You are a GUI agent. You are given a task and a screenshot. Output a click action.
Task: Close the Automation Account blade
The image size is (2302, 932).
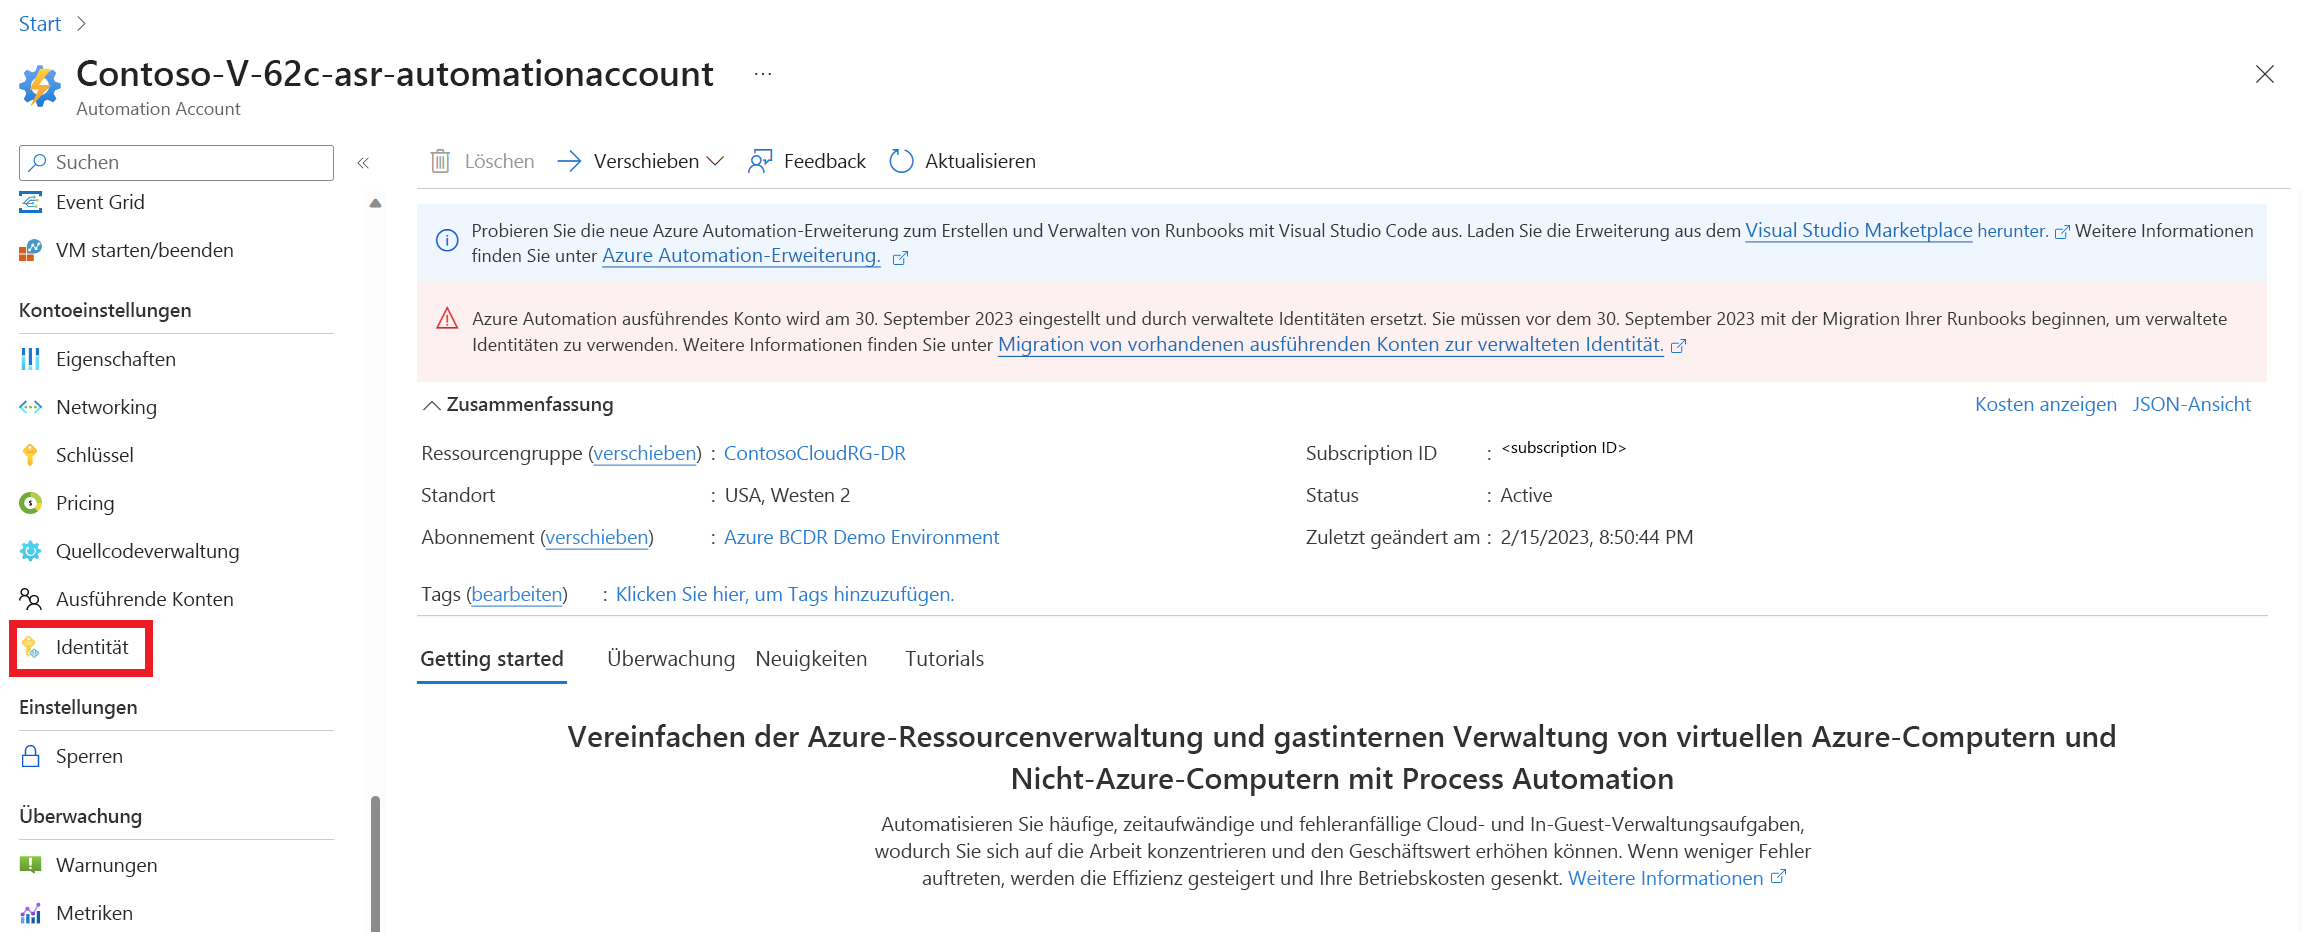(x=2264, y=74)
